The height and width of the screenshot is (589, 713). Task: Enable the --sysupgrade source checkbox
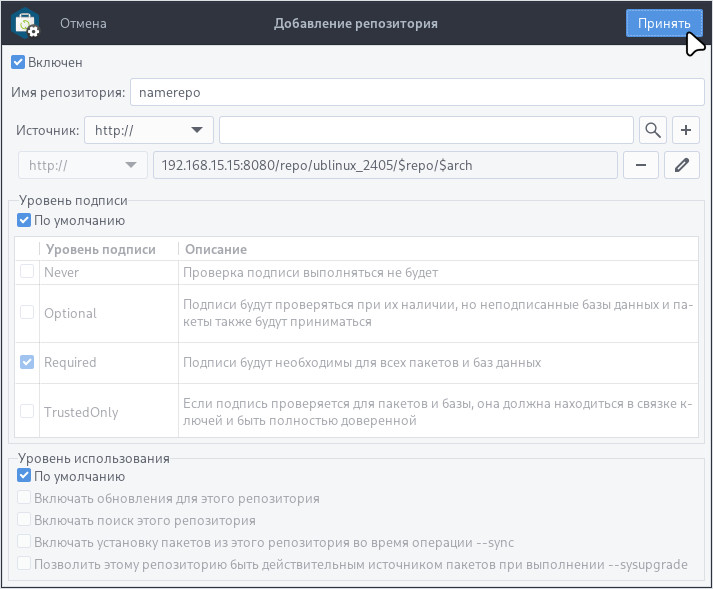[x=24, y=564]
